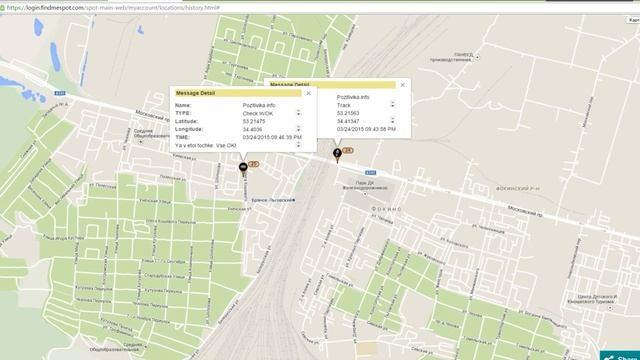Click scroll arrows beside 'Track' type row

[x=392, y=104]
